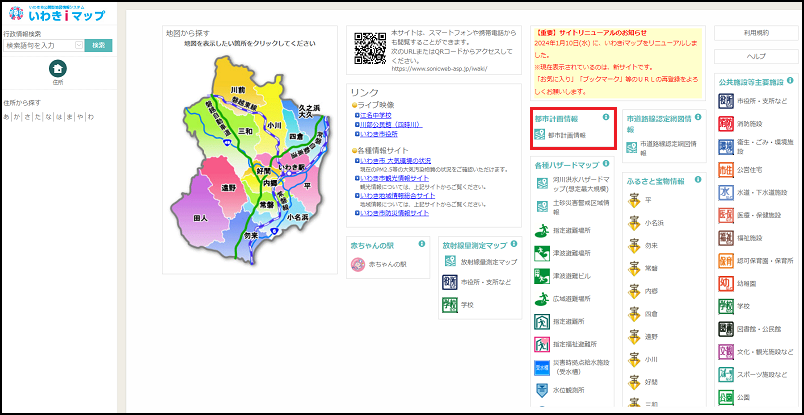804x415 pixels.
Task: Open the search phrase dropdown arrow
Action: click(x=79, y=45)
